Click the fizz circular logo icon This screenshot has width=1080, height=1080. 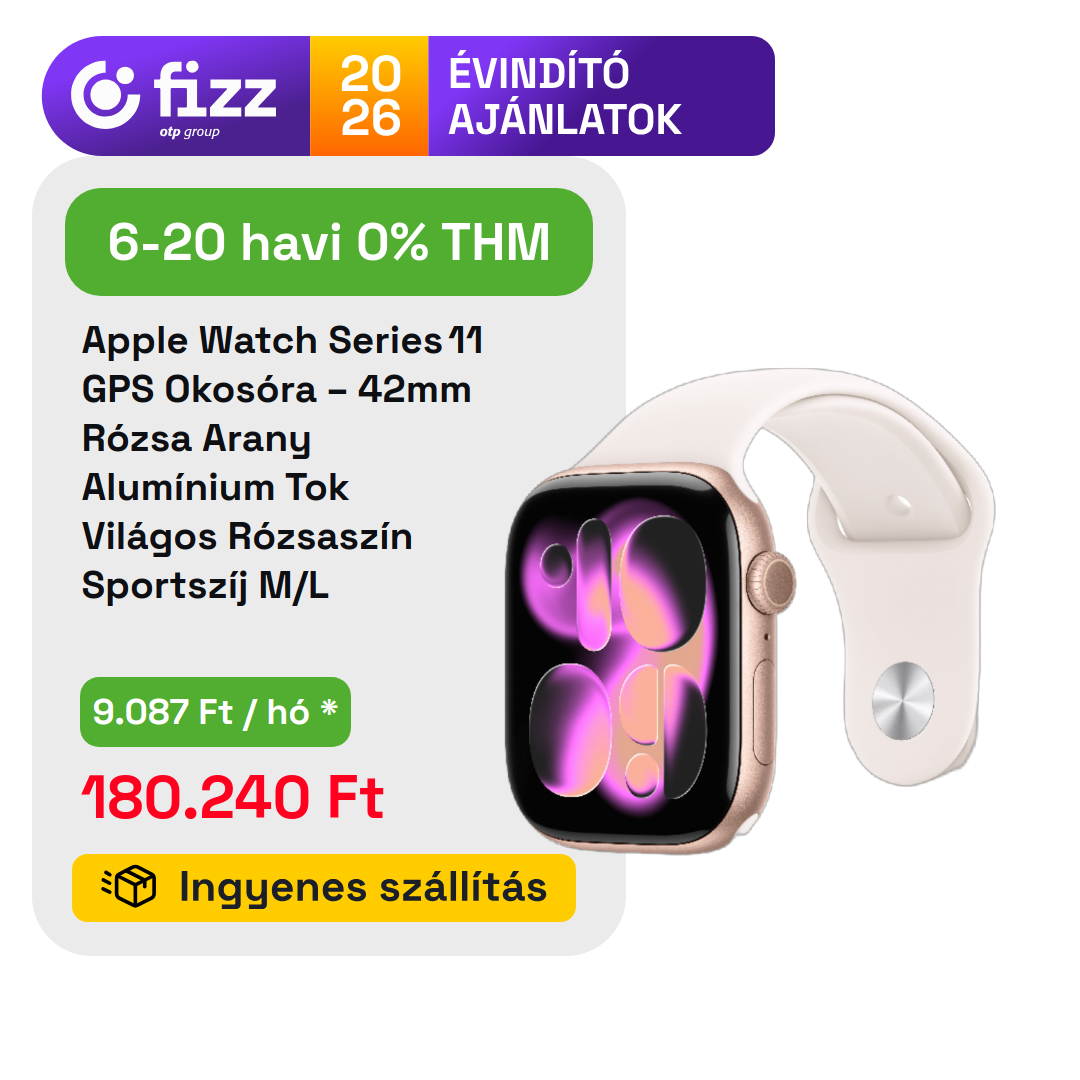[105, 95]
